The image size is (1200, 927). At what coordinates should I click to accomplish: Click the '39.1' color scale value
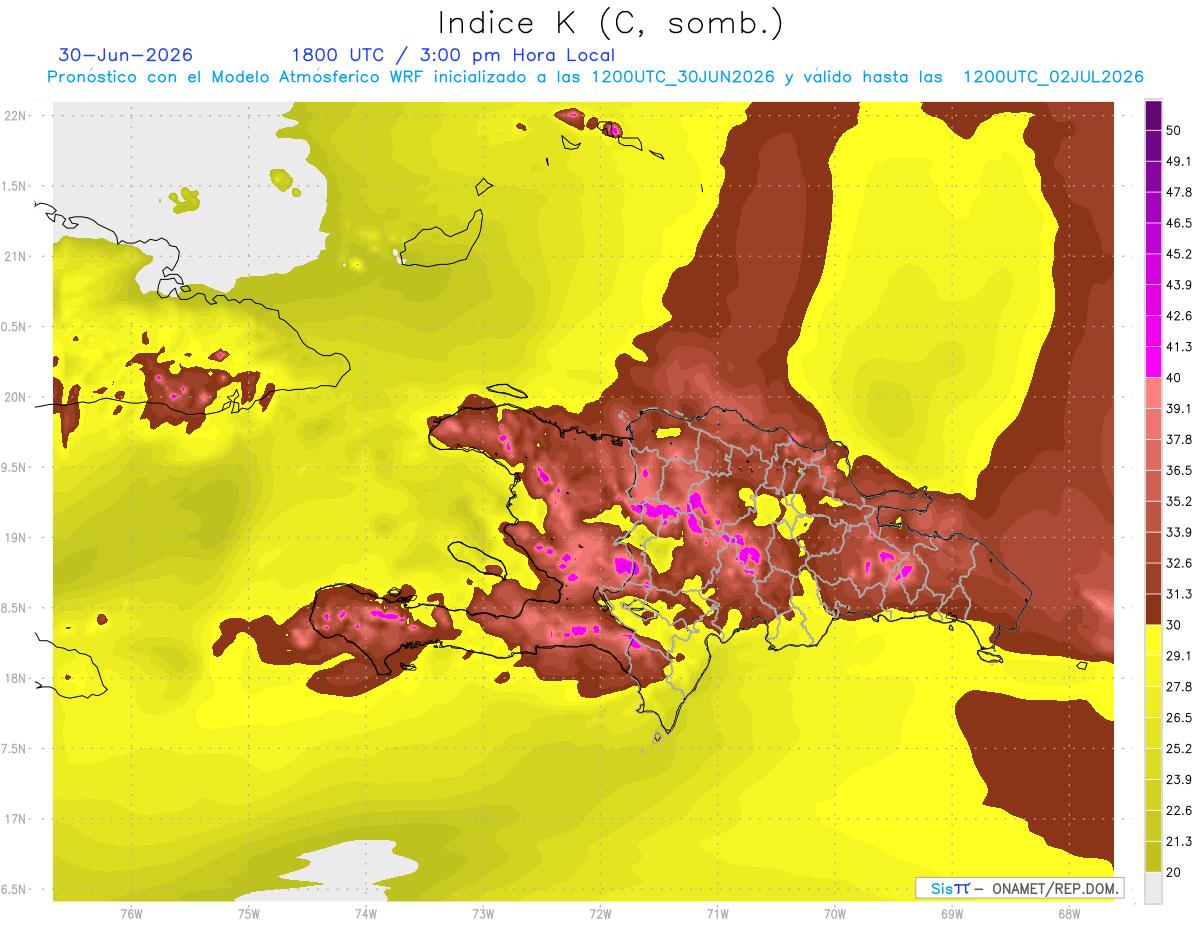[1179, 408]
